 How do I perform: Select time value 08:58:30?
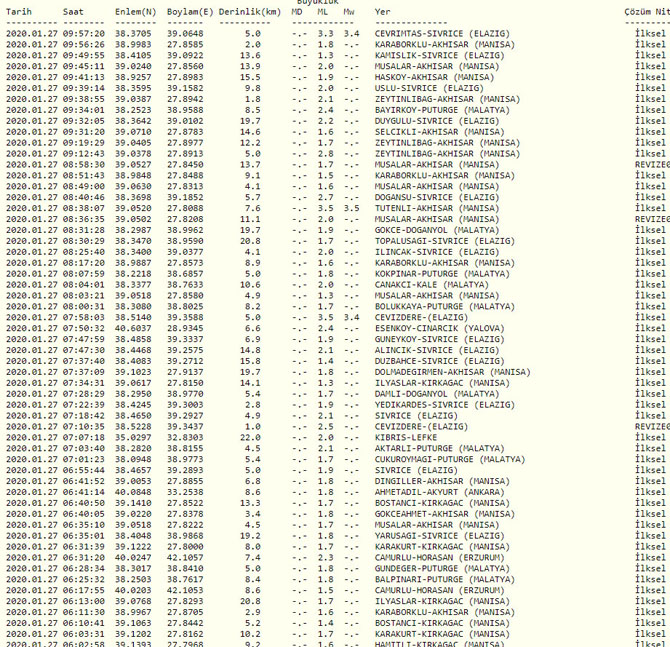click(84, 165)
